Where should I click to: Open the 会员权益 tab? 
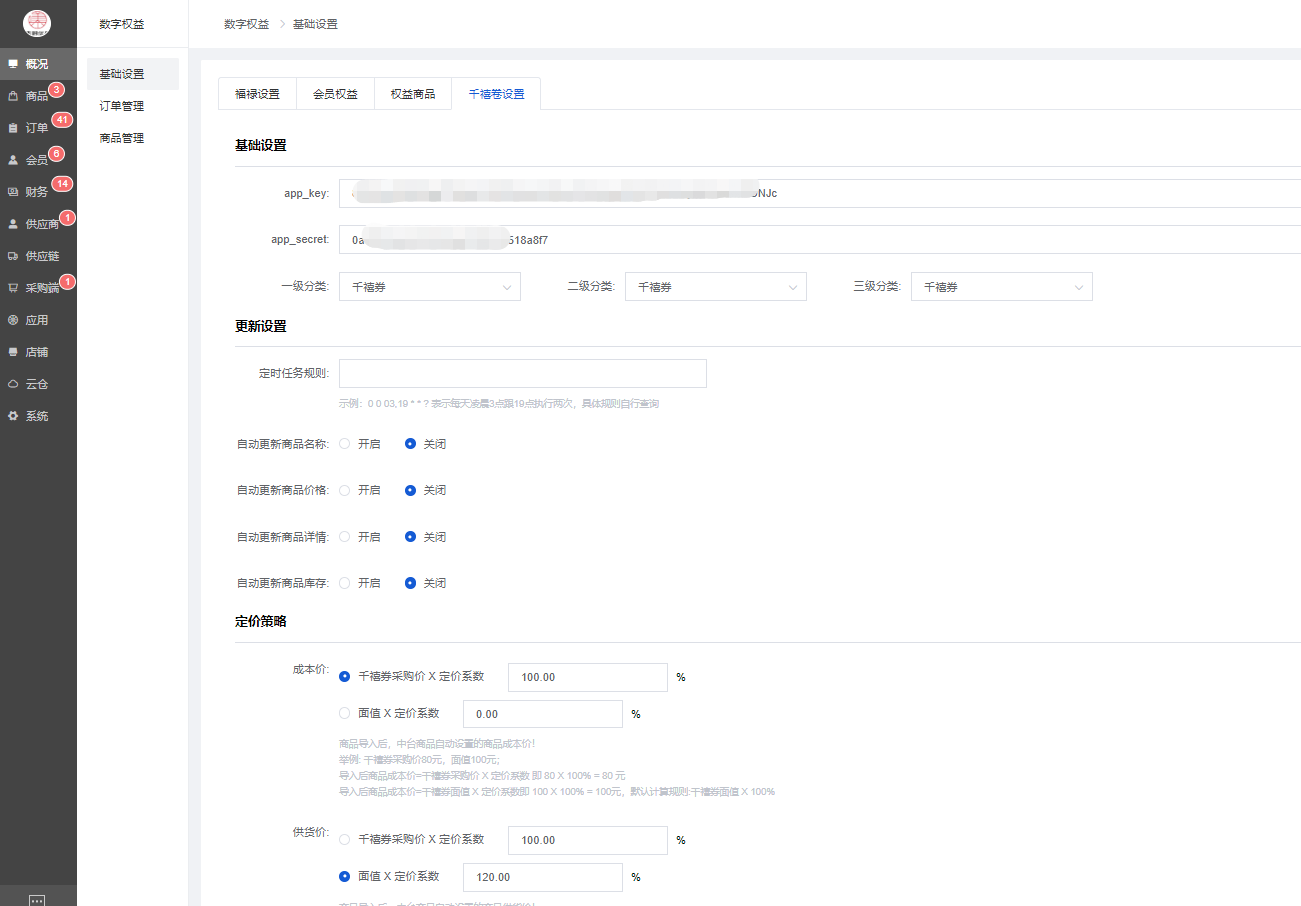[335, 94]
